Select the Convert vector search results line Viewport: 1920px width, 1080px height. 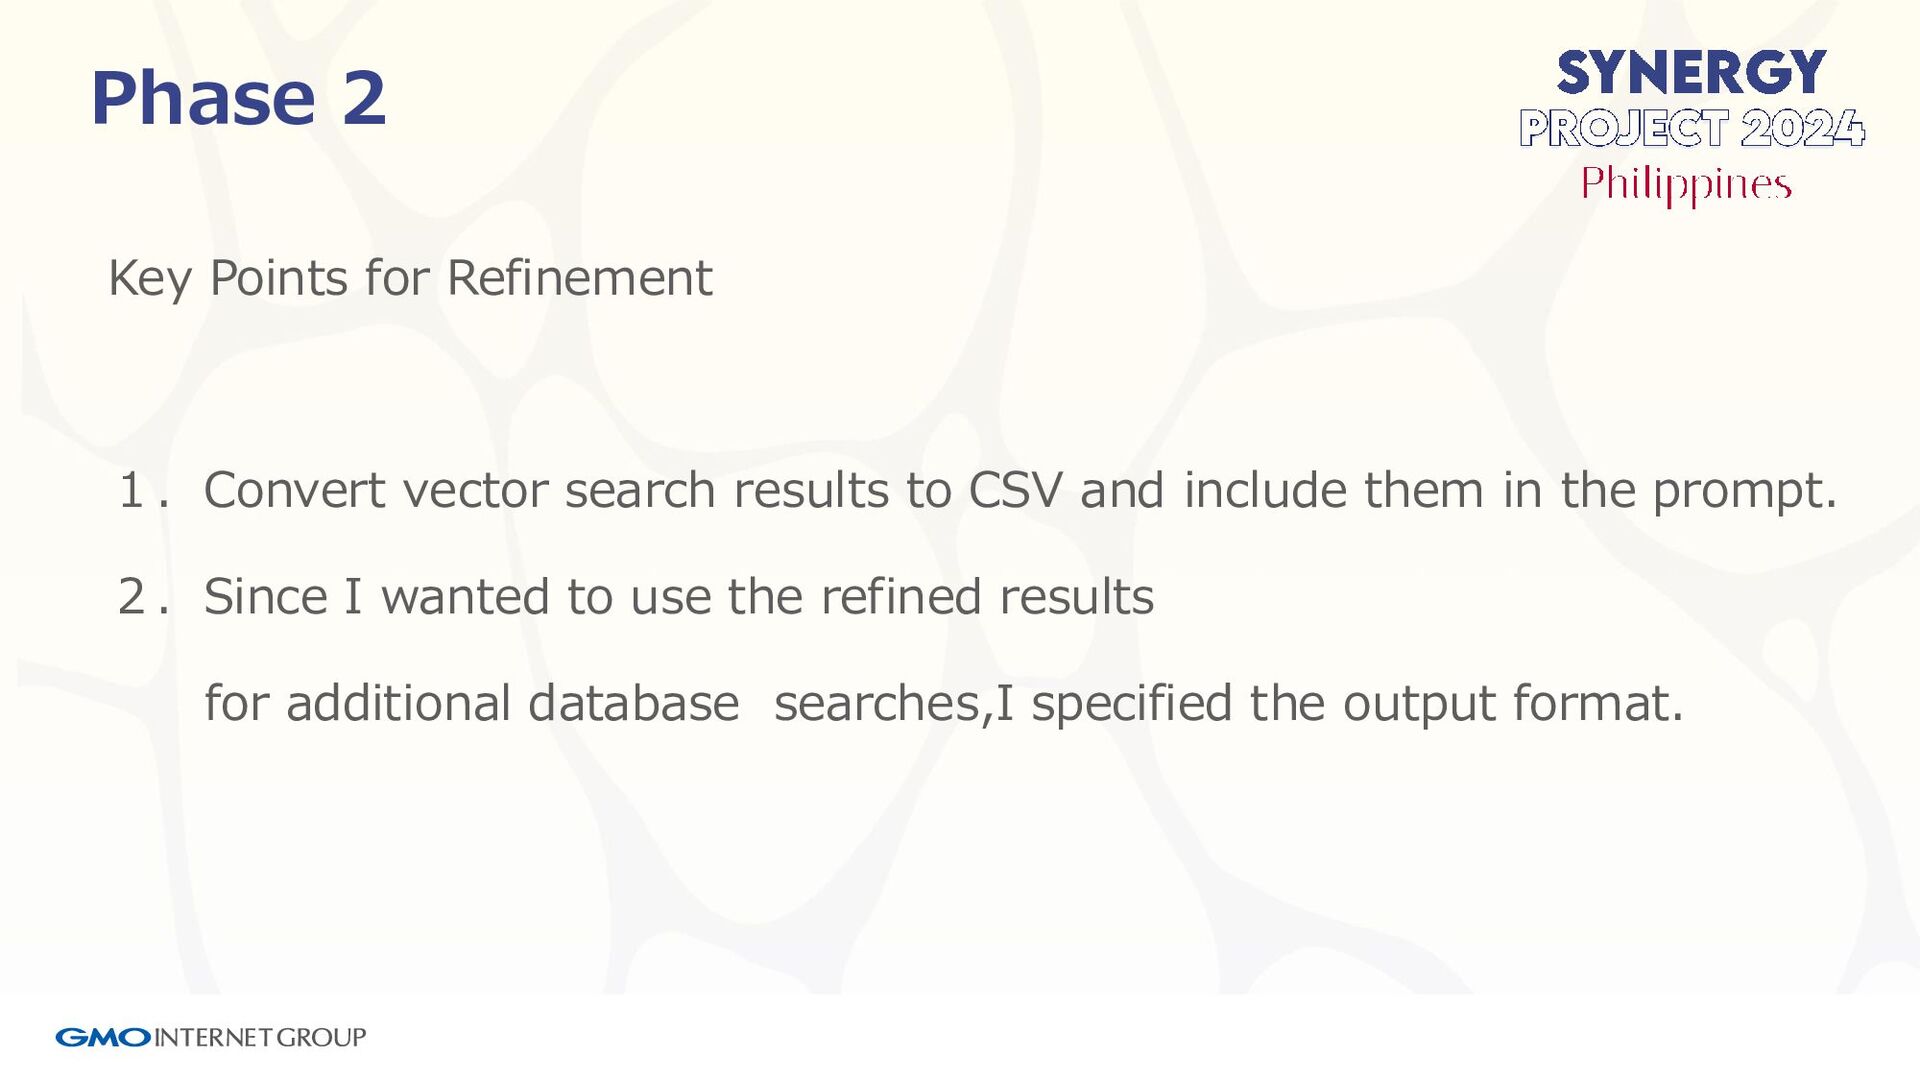click(1020, 492)
